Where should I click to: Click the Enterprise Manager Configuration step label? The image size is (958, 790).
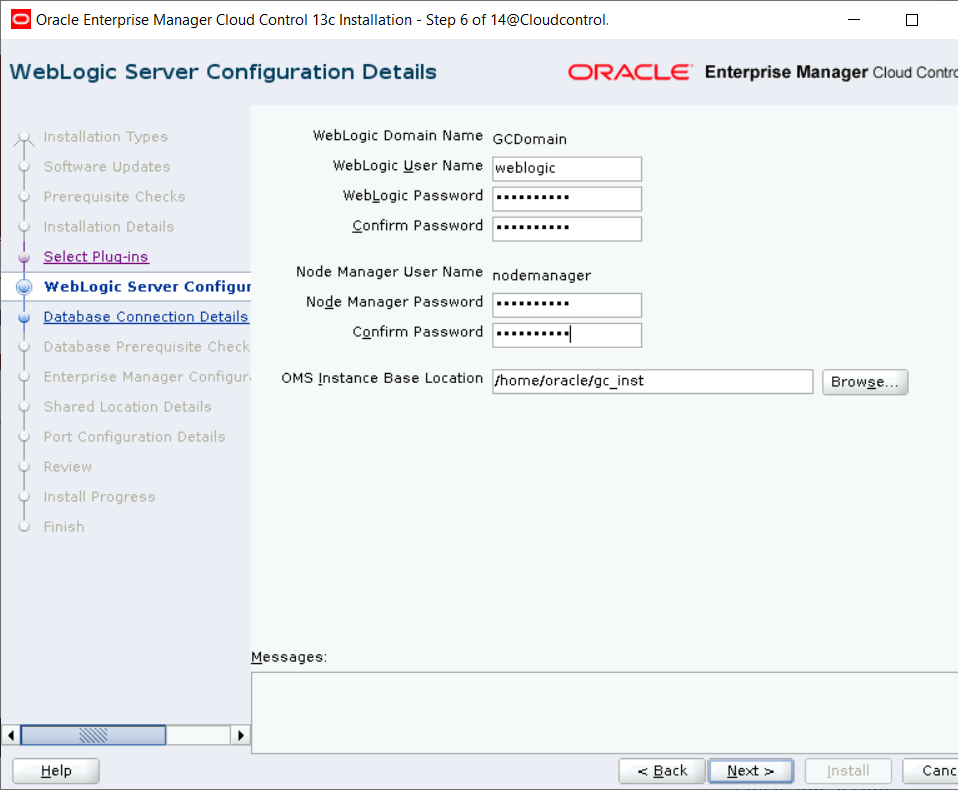(147, 376)
